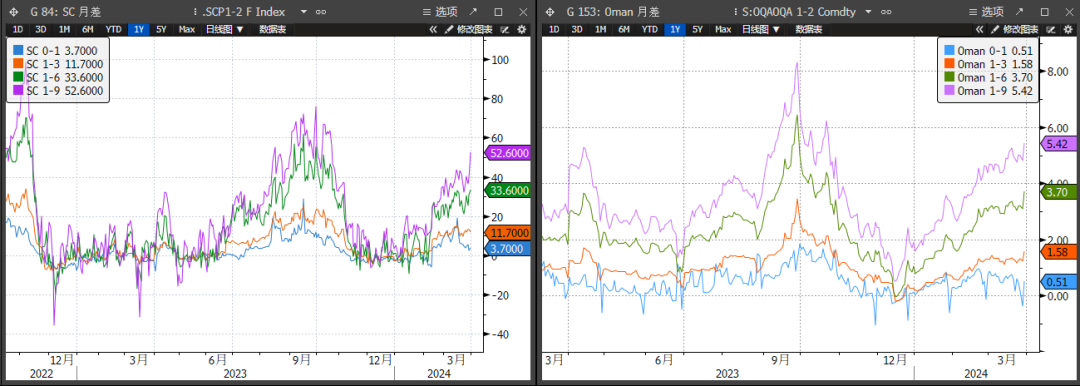
Task: Click the link chain icon beside S:OQAOQA 1-2 Comdty
Action: pyautogui.click(x=886, y=12)
